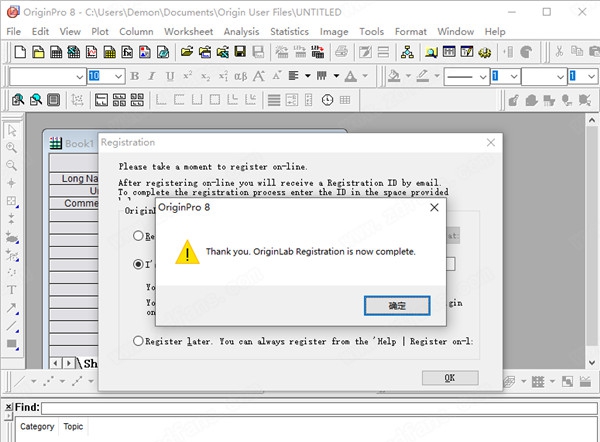Click the New Workbook icon
Image resolution: width=600 pixels, height=442 pixels.
pos(56,52)
